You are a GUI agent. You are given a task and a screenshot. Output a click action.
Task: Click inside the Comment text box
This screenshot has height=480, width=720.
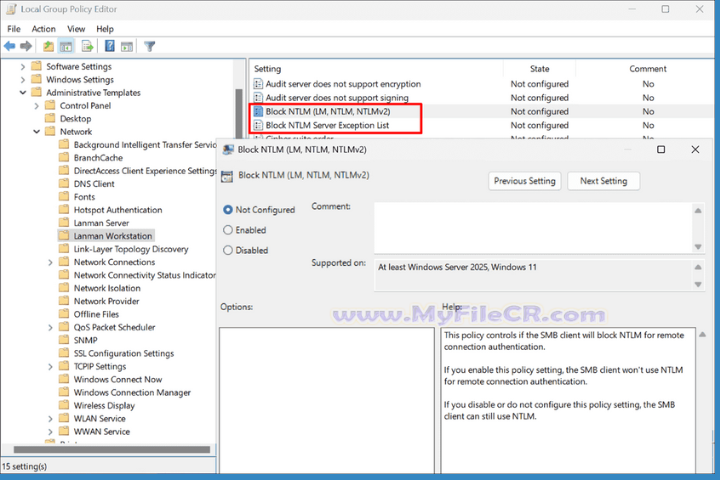click(534, 228)
